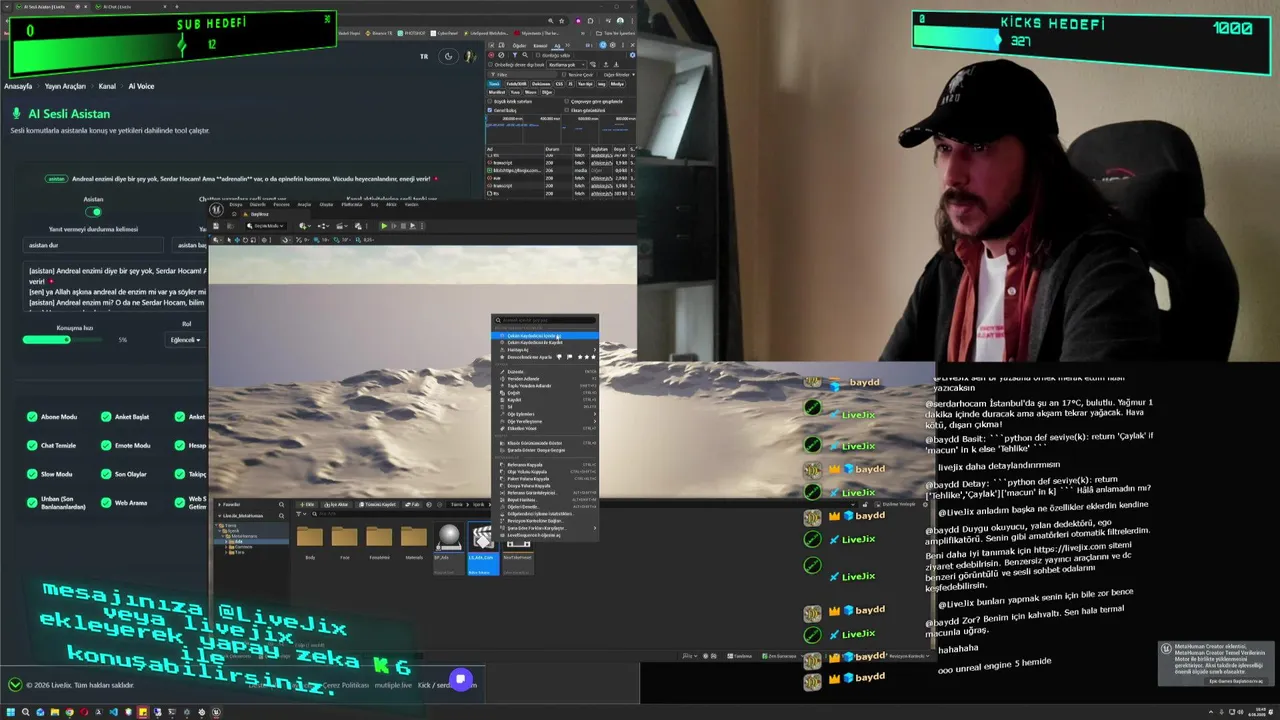This screenshot has height=720, width=1280.
Task: Expand the Öğe Eylemleri submenu arrow
Action: tap(594, 414)
